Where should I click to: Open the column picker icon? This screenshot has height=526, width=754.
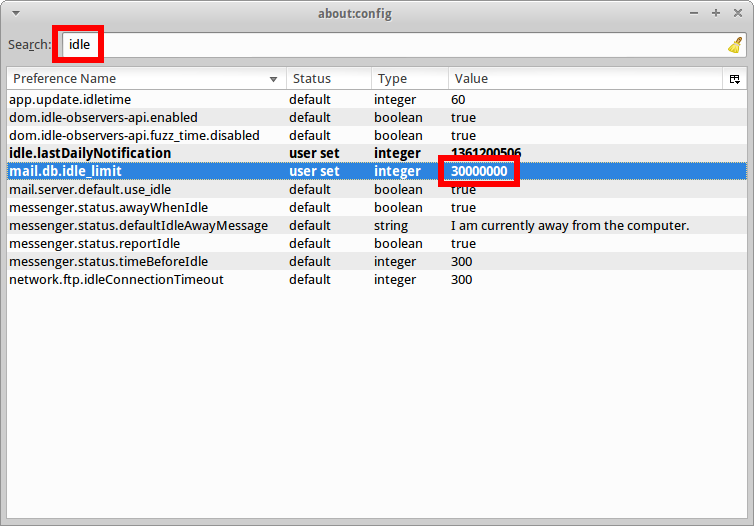pos(735,79)
